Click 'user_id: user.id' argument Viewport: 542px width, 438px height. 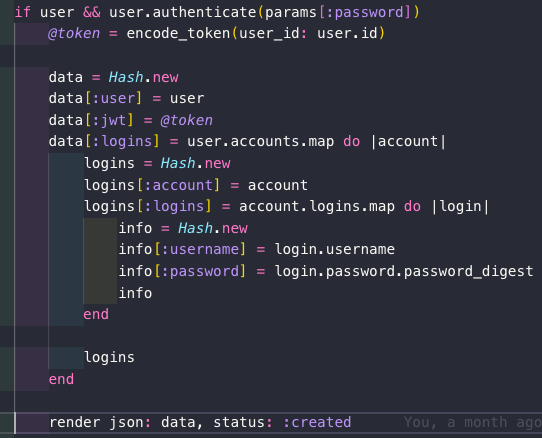[308, 34]
